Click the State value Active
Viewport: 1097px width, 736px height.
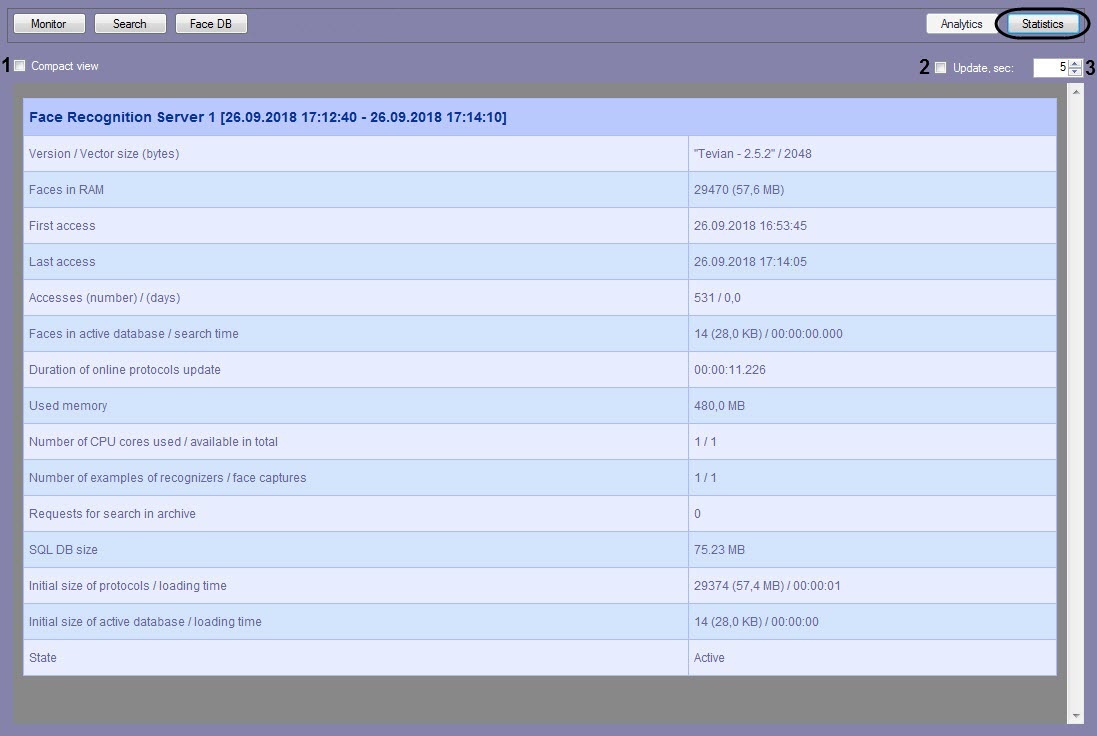[x=709, y=658]
